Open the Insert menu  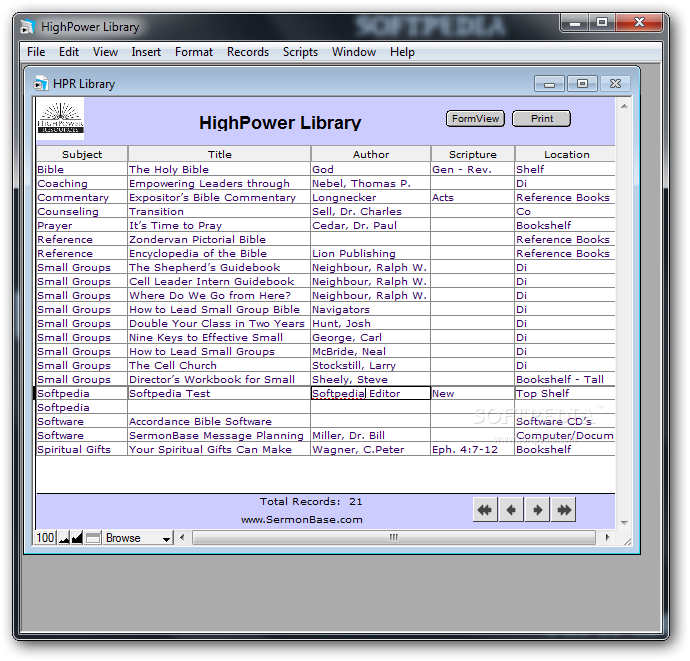point(146,52)
